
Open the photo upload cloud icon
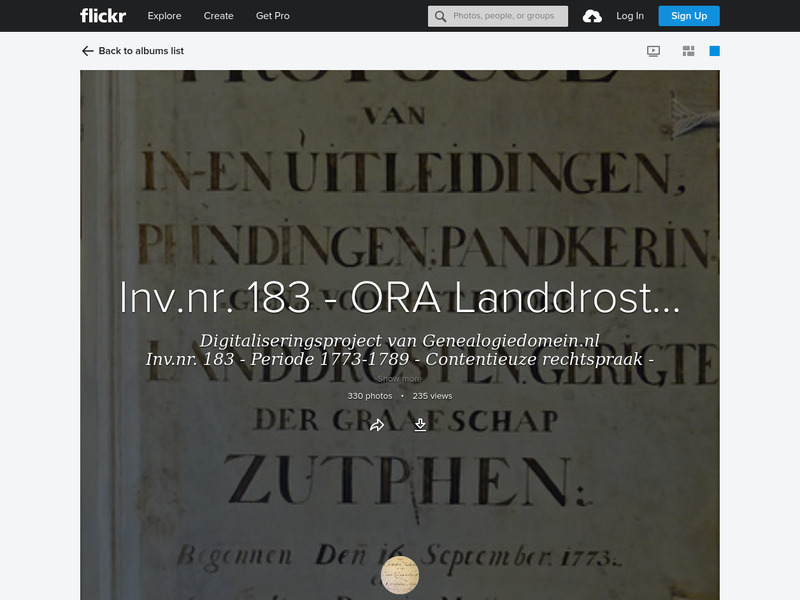coord(593,15)
